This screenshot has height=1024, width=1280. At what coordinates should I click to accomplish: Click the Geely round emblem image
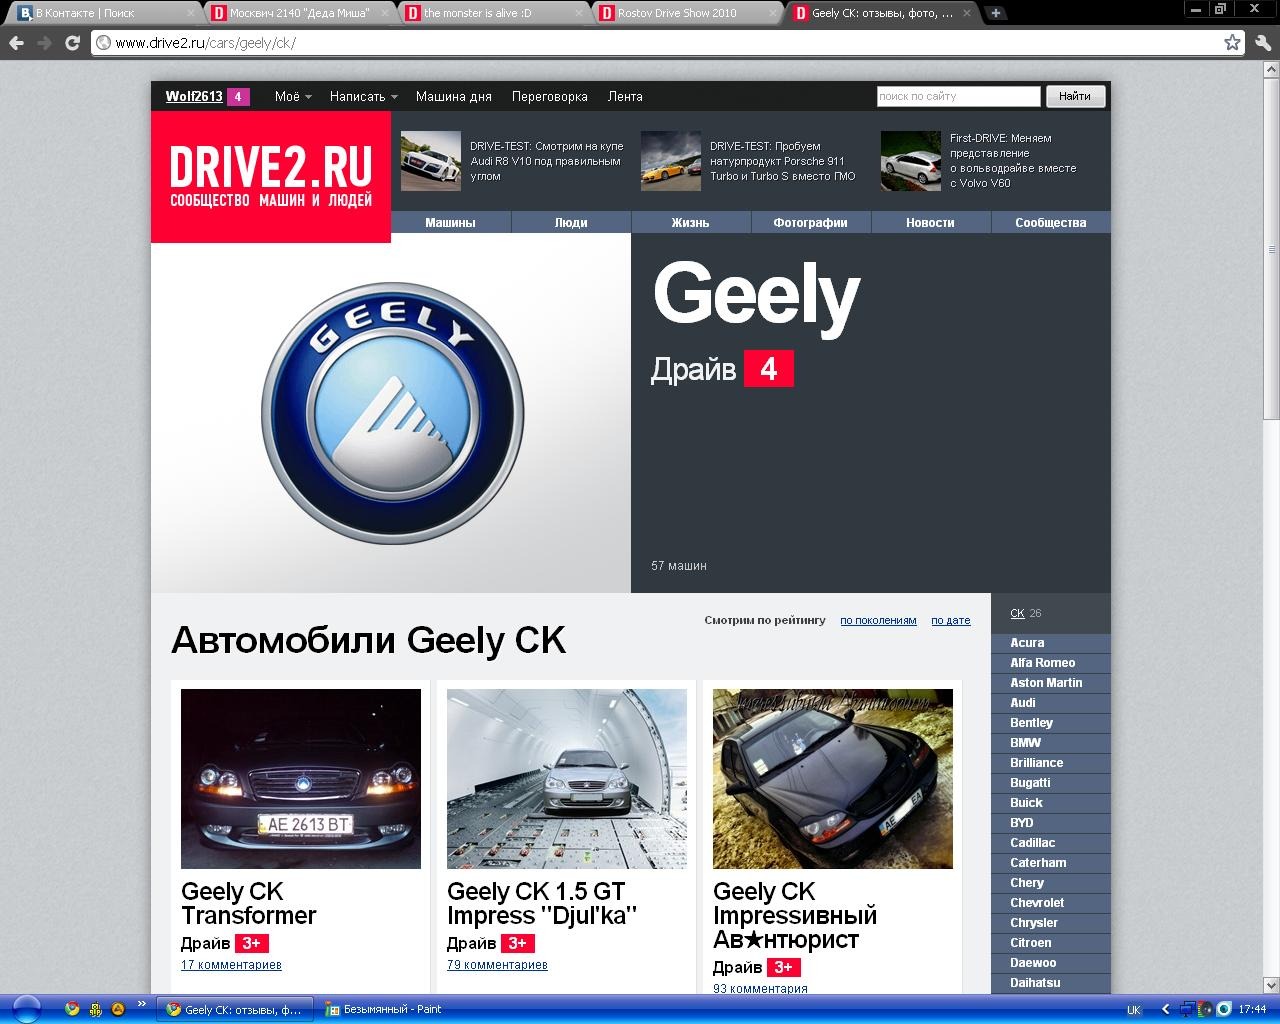392,413
